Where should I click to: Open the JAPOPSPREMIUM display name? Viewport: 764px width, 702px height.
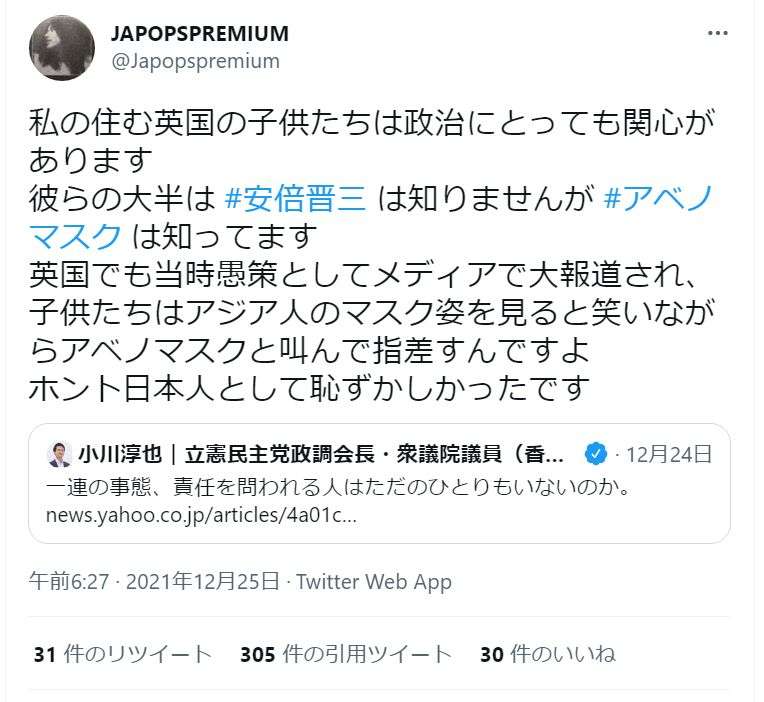[x=200, y=34]
